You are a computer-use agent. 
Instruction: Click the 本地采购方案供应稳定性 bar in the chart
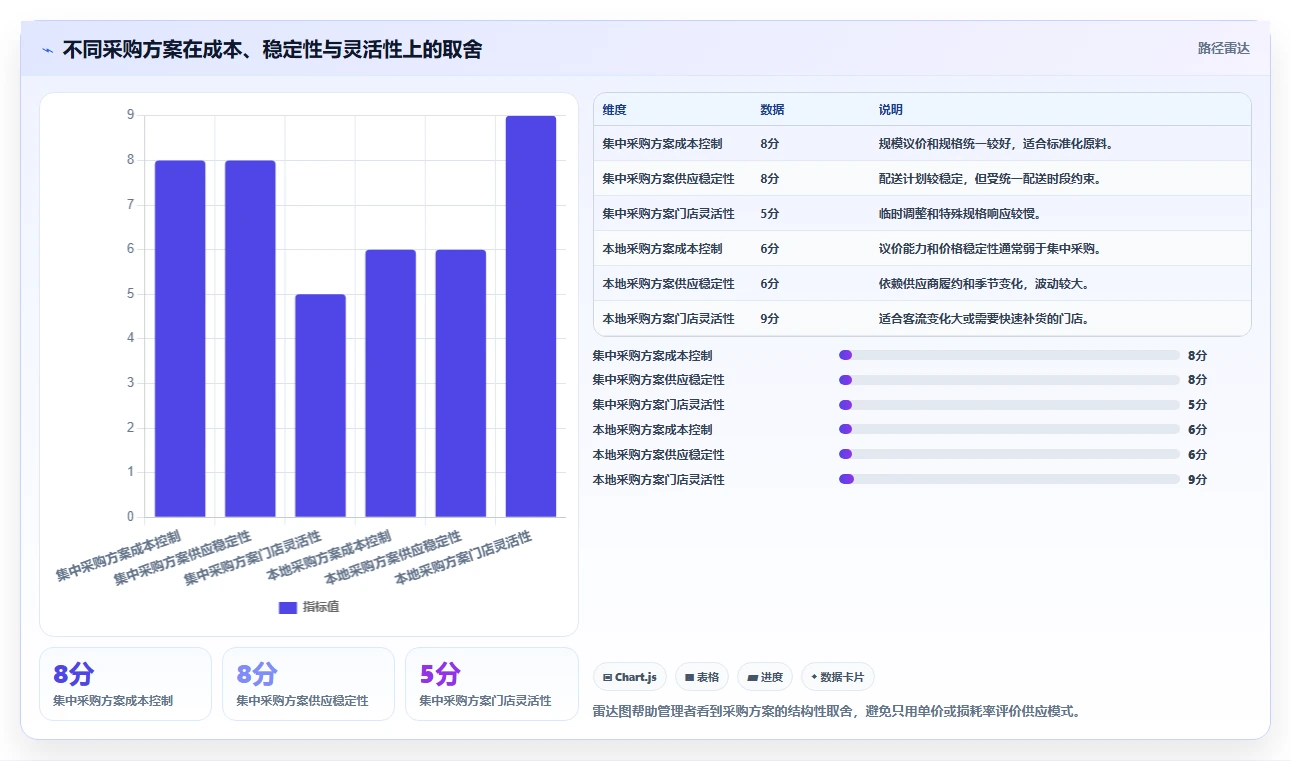pos(460,383)
